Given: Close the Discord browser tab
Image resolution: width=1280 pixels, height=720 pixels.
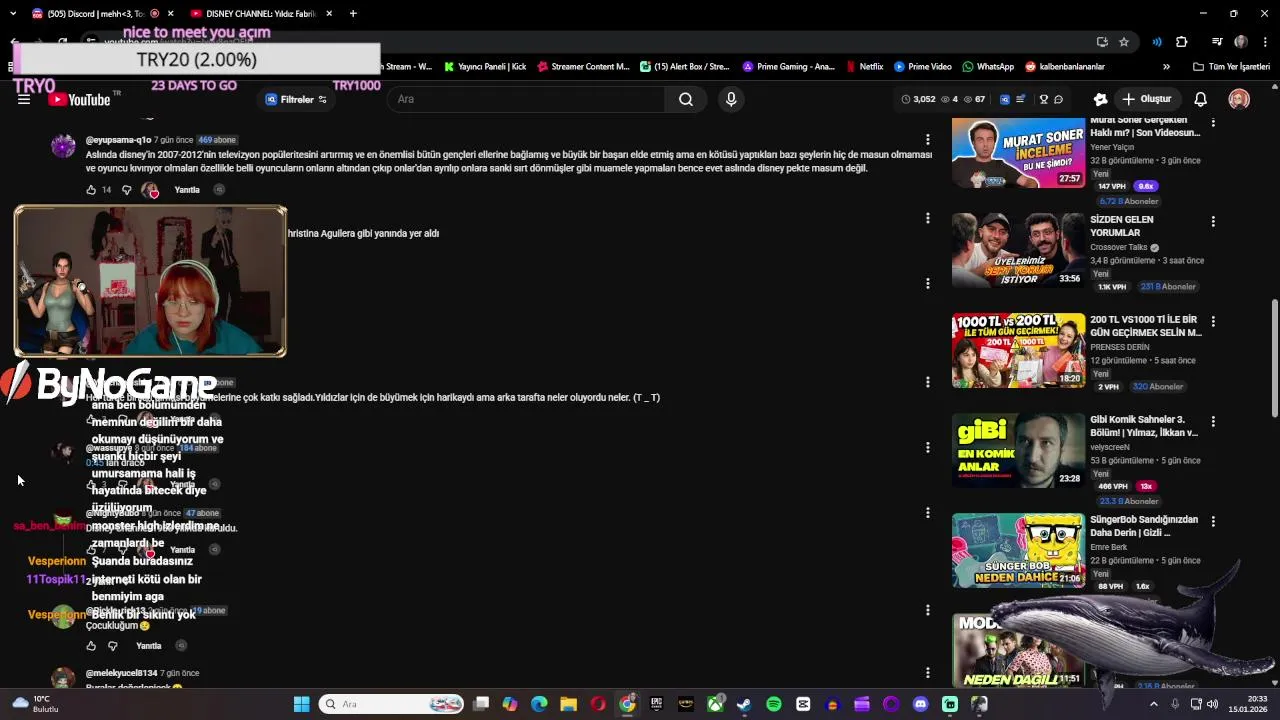Looking at the screenshot, I should [171, 14].
